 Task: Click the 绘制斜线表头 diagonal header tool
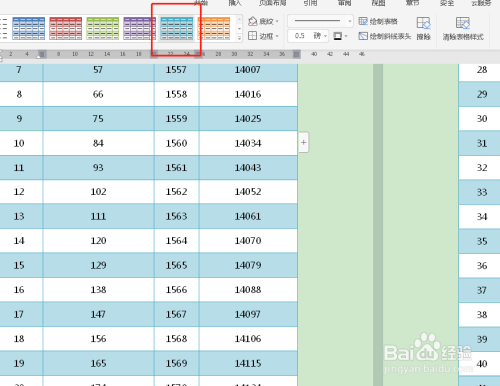385,36
